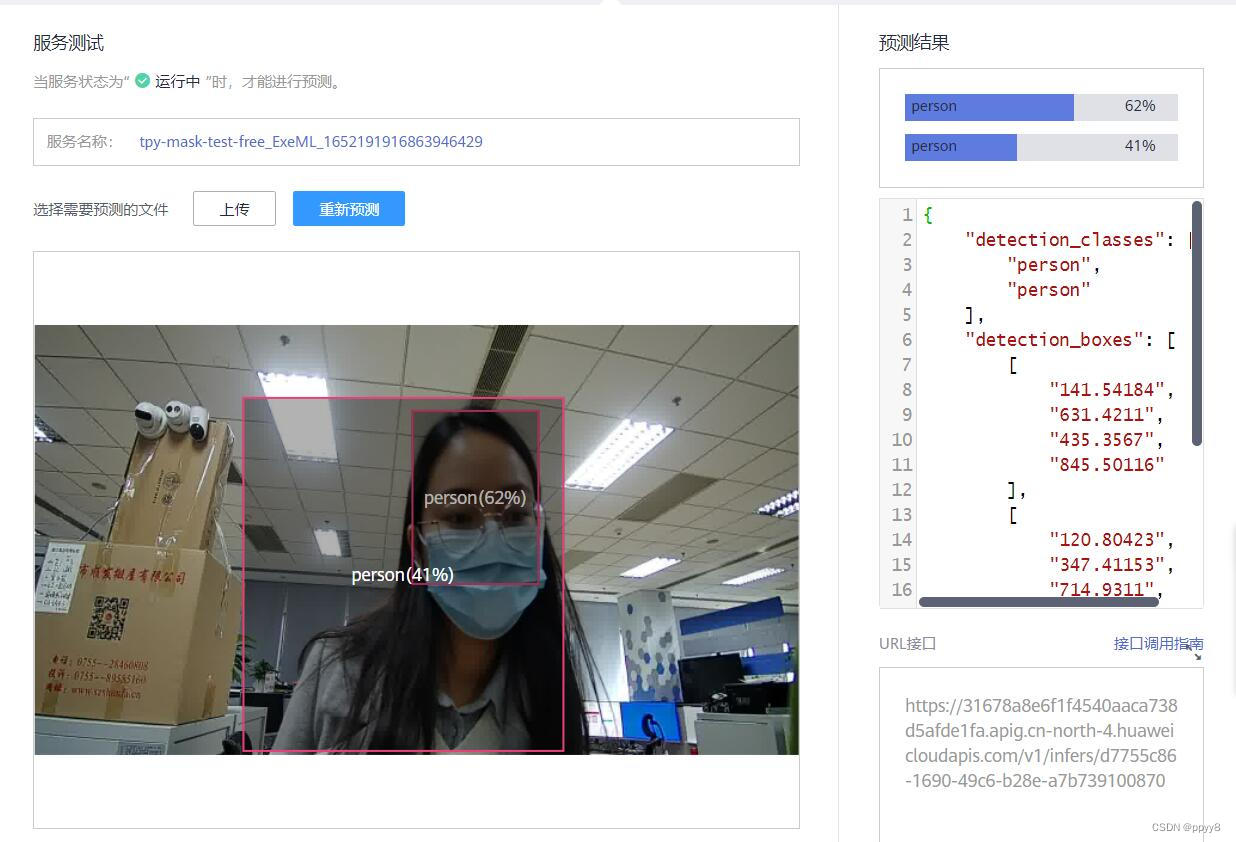
Task: Select the person 41% confidence bar
Action: [1040, 147]
